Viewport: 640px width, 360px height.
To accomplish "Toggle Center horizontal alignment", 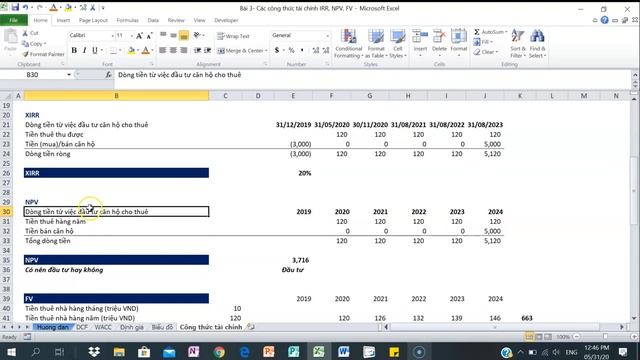I will click(x=173, y=50).
